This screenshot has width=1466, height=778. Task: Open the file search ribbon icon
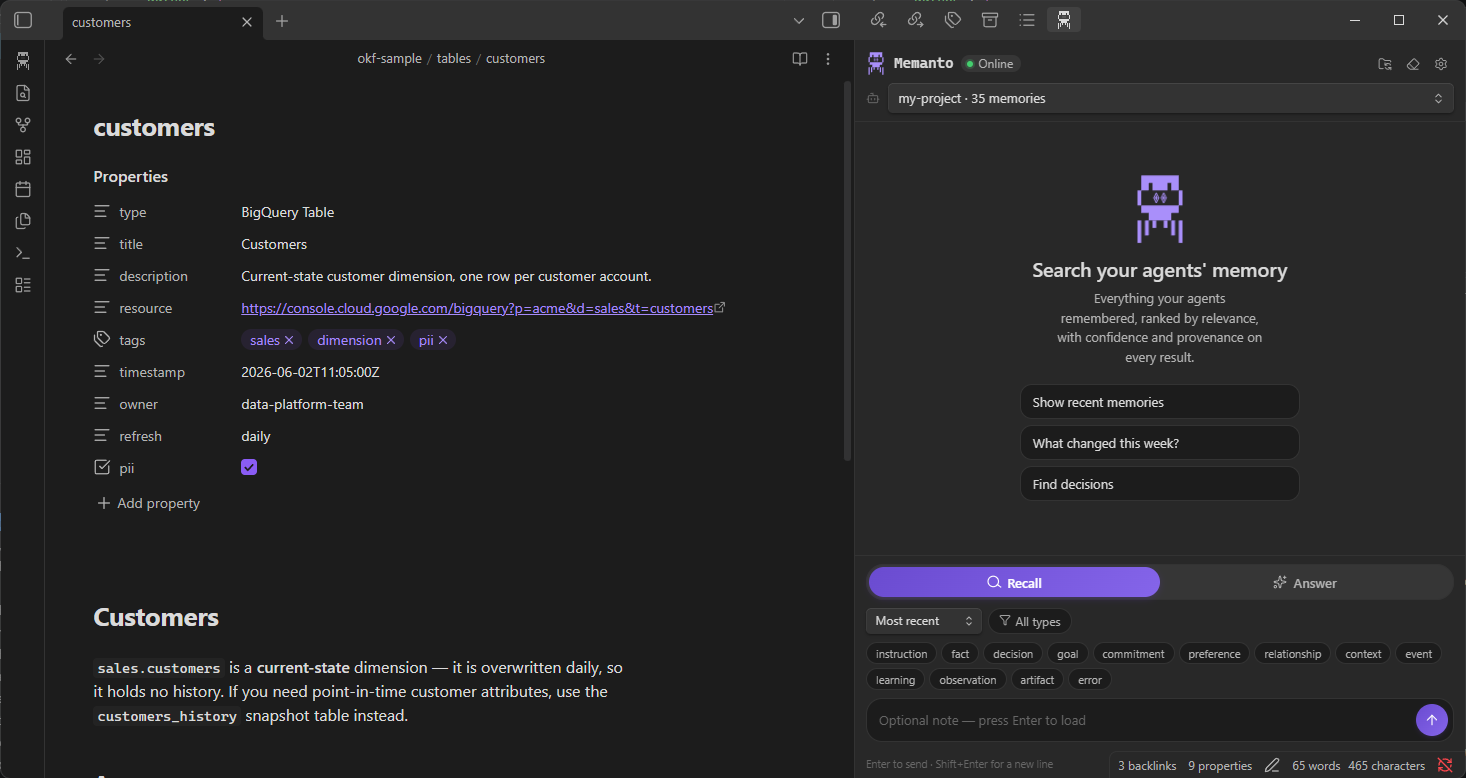click(23, 93)
